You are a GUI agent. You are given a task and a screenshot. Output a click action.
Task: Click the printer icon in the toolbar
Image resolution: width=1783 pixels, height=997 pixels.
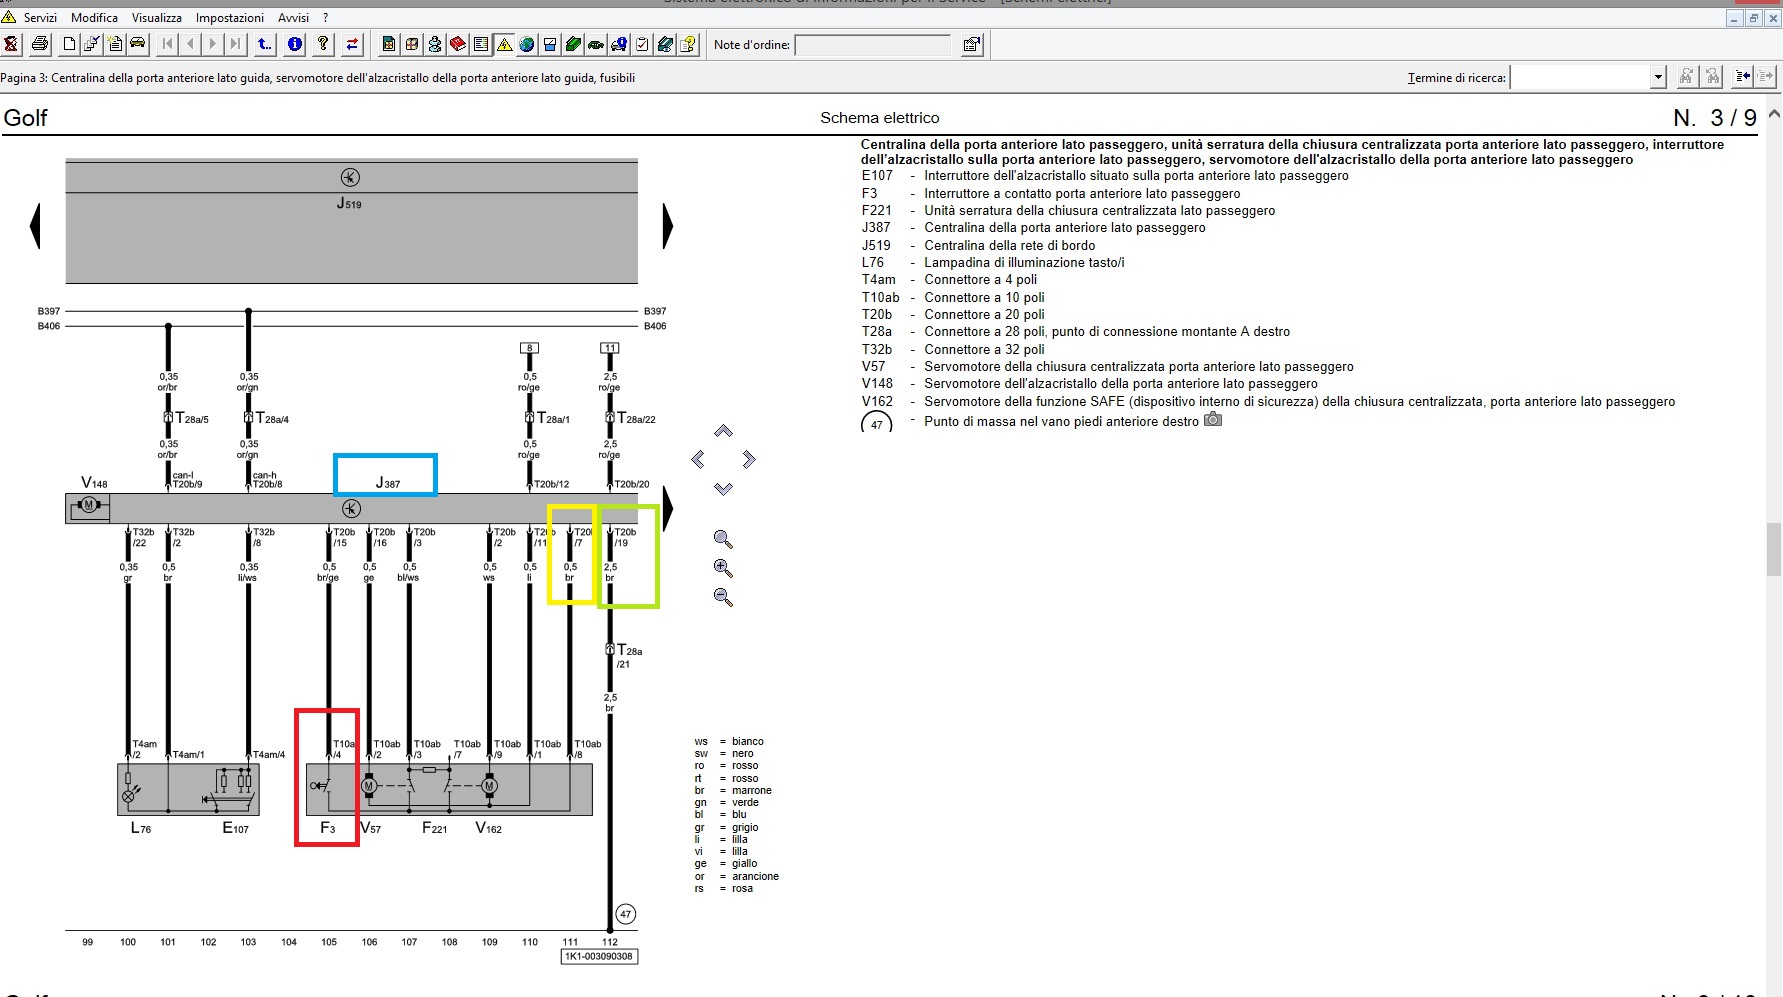tap(40, 44)
